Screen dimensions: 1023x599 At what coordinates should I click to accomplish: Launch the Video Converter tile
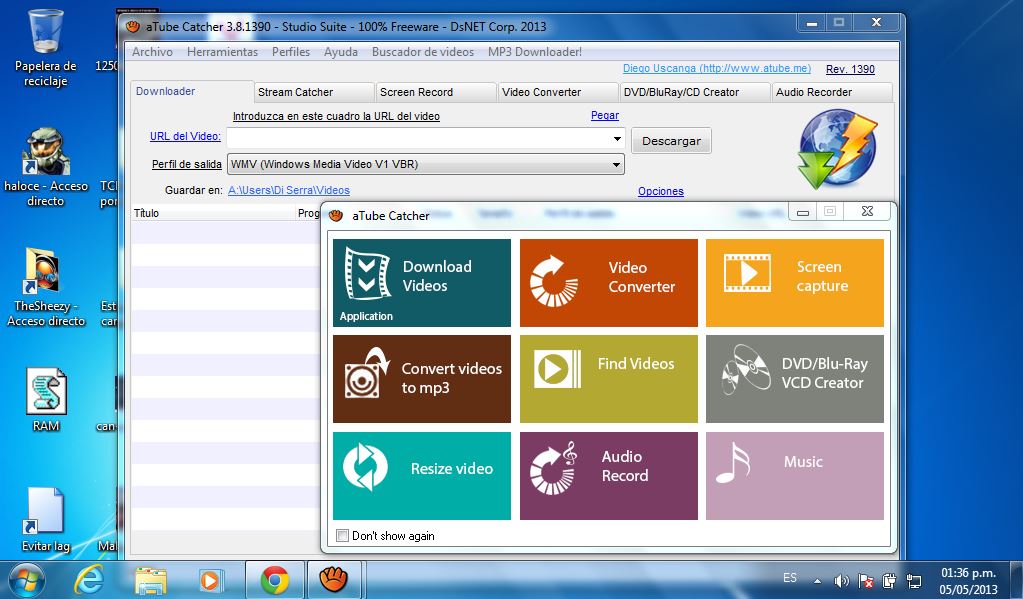pyautogui.click(x=609, y=283)
